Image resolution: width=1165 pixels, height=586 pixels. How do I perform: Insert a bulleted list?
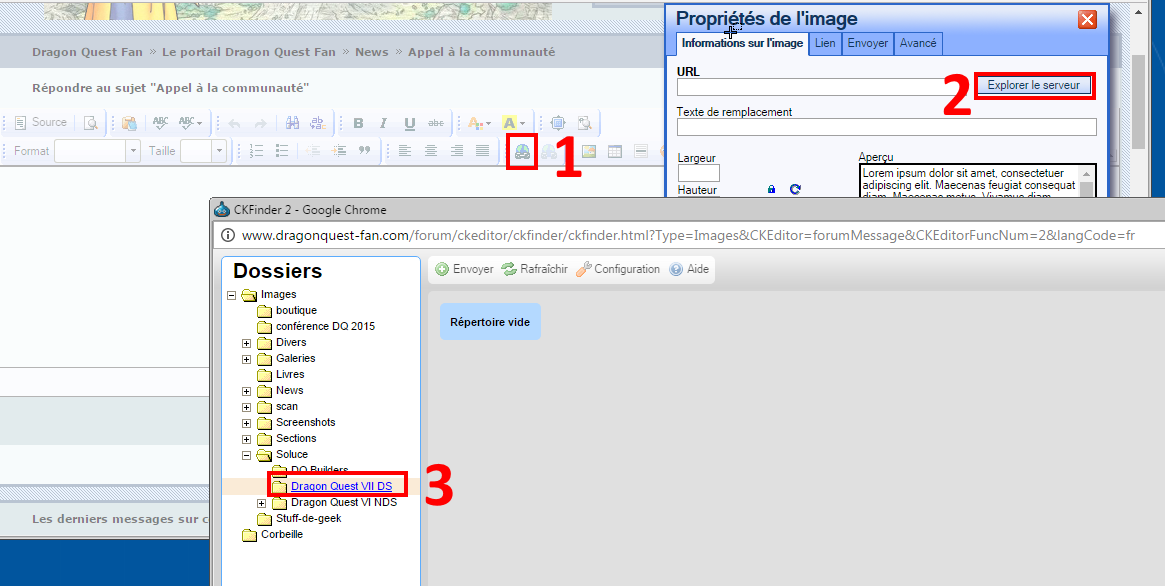click(x=282, y=151)
